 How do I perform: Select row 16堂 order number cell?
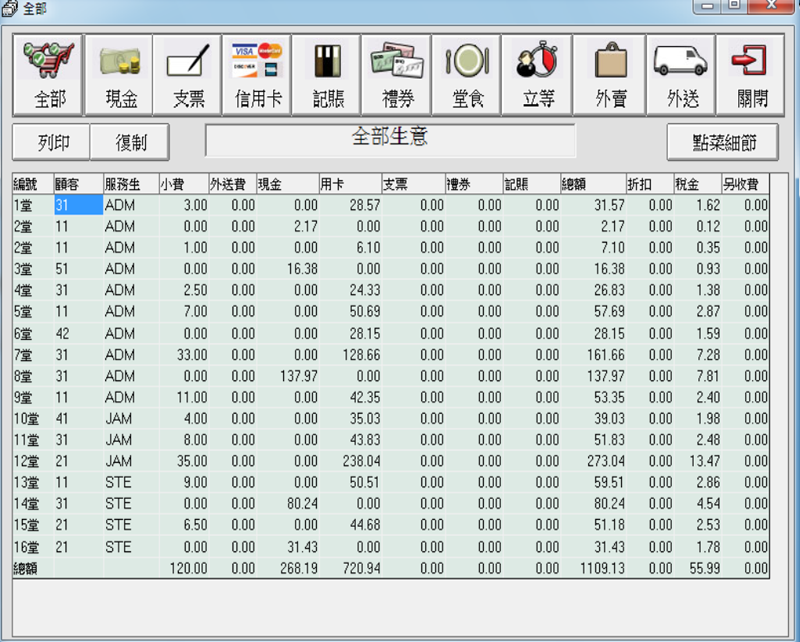(33, 547)
